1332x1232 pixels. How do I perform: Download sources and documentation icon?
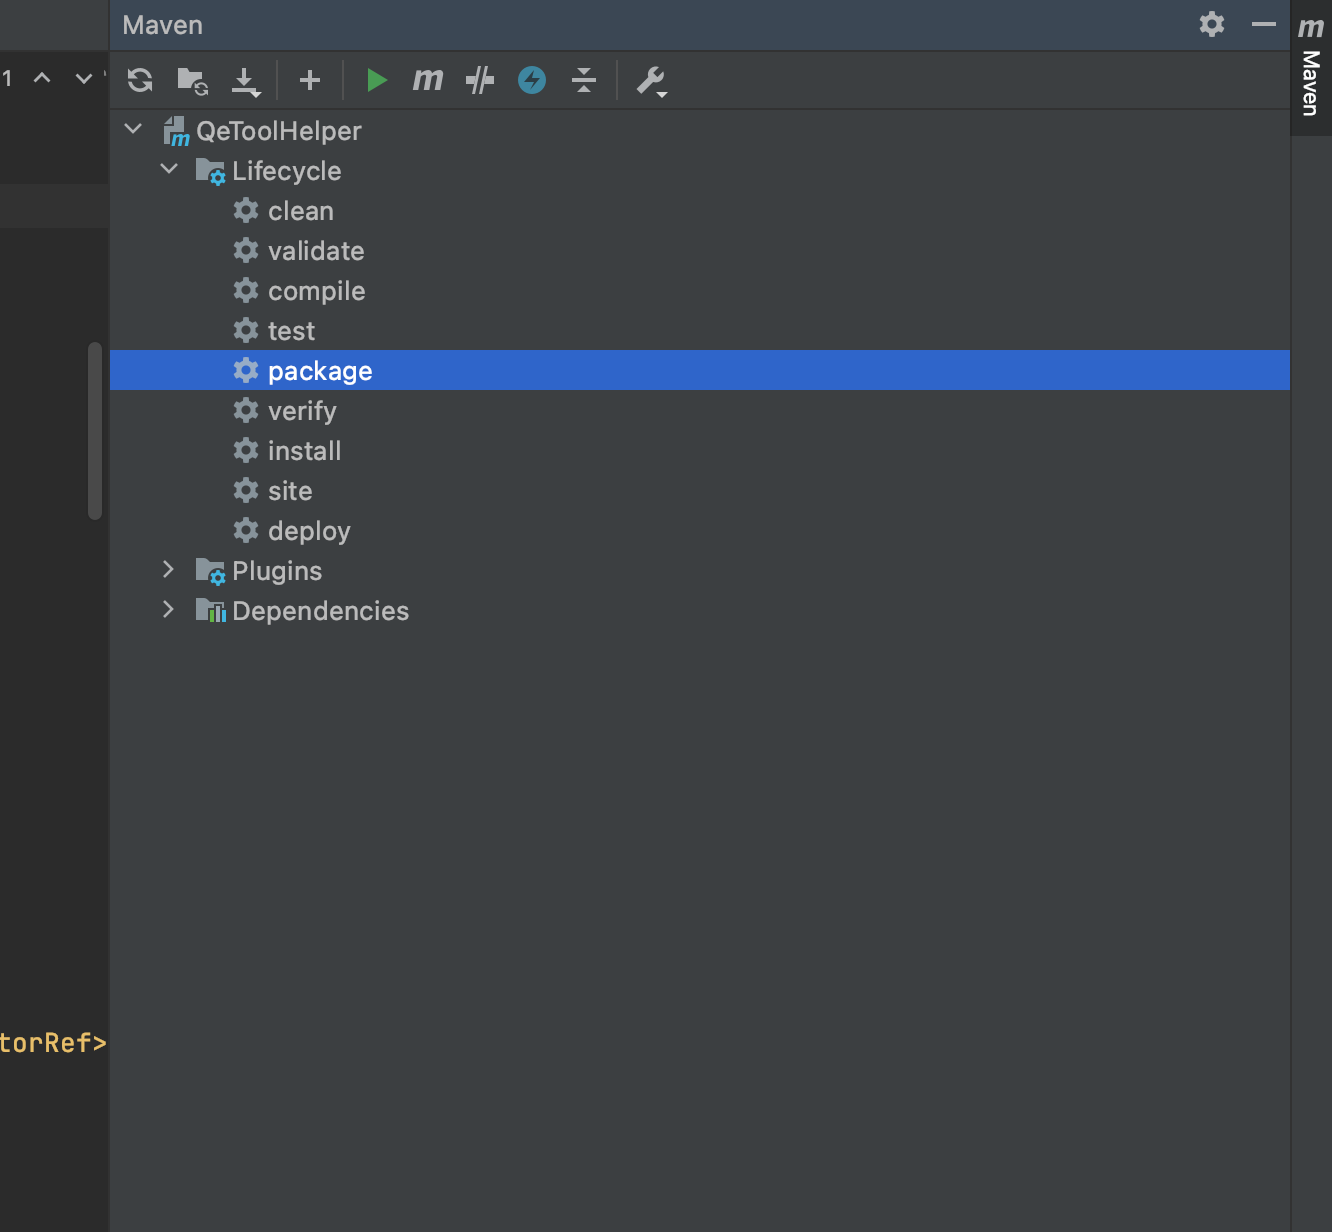[245, 81]
